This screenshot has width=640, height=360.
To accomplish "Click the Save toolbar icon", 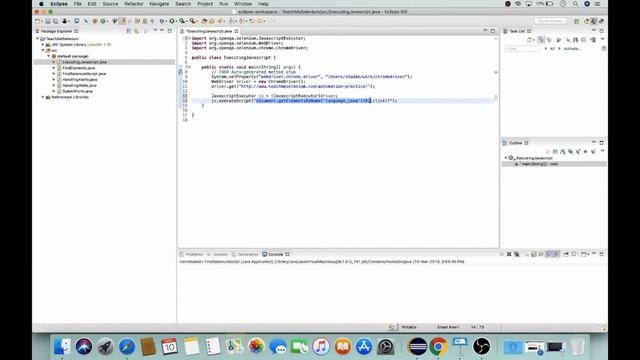I will point(48,21).
